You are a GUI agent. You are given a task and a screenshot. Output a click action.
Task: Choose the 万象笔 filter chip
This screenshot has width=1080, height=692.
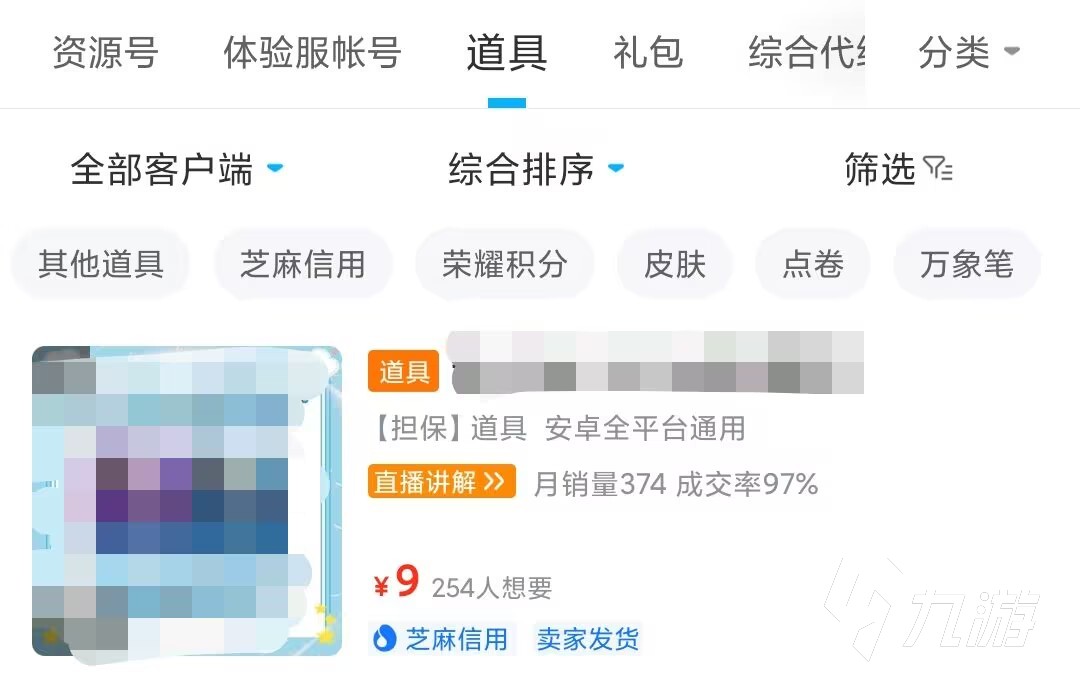(x=966, y=264)
